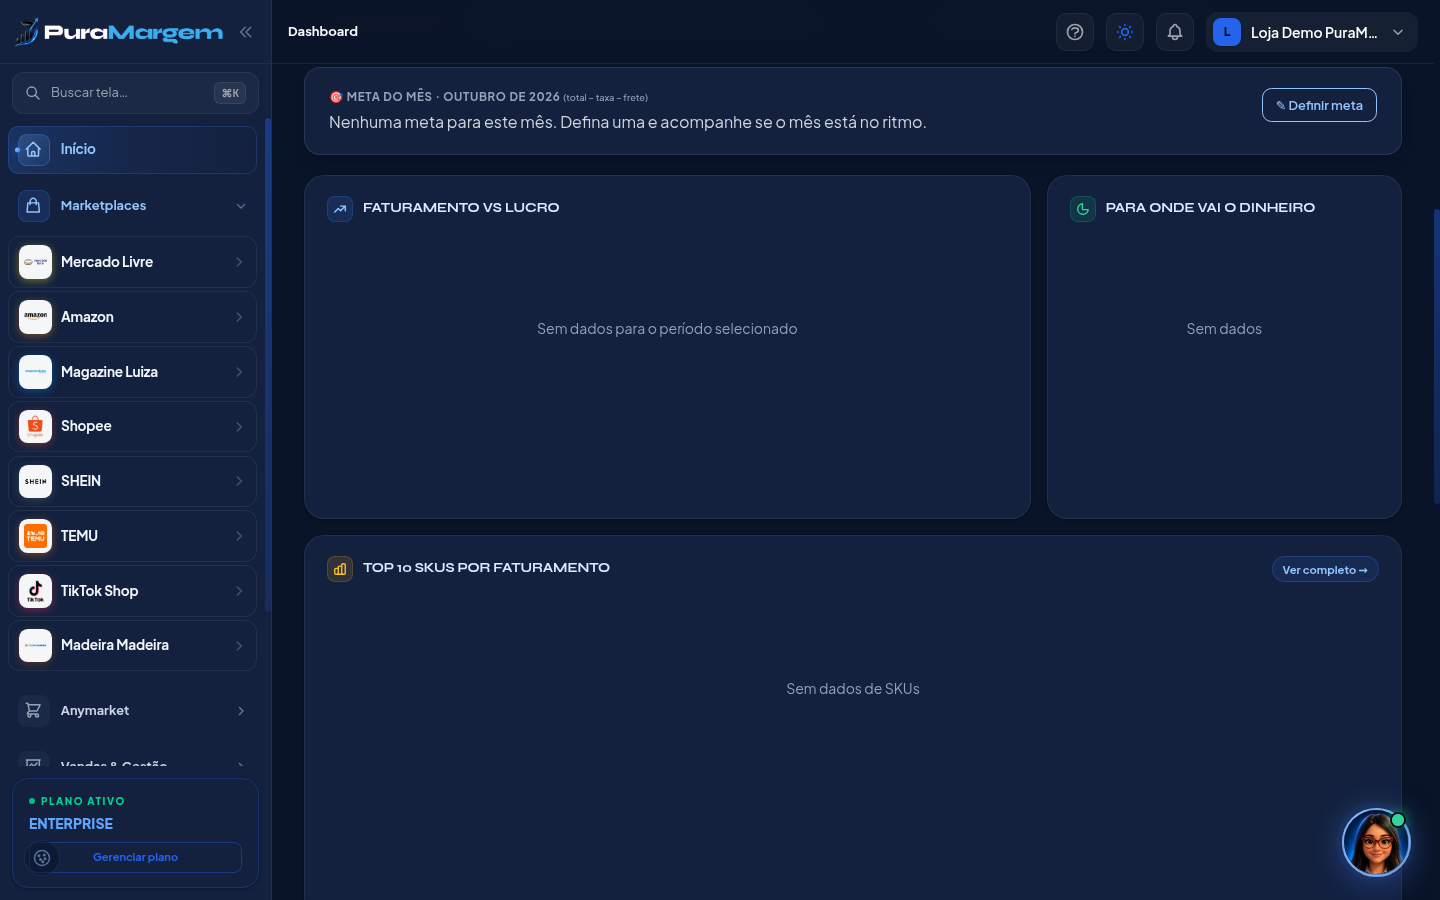Click the Shopee logo icon
This screenshot has height=900, width=1440.
(x=35, y=427)
